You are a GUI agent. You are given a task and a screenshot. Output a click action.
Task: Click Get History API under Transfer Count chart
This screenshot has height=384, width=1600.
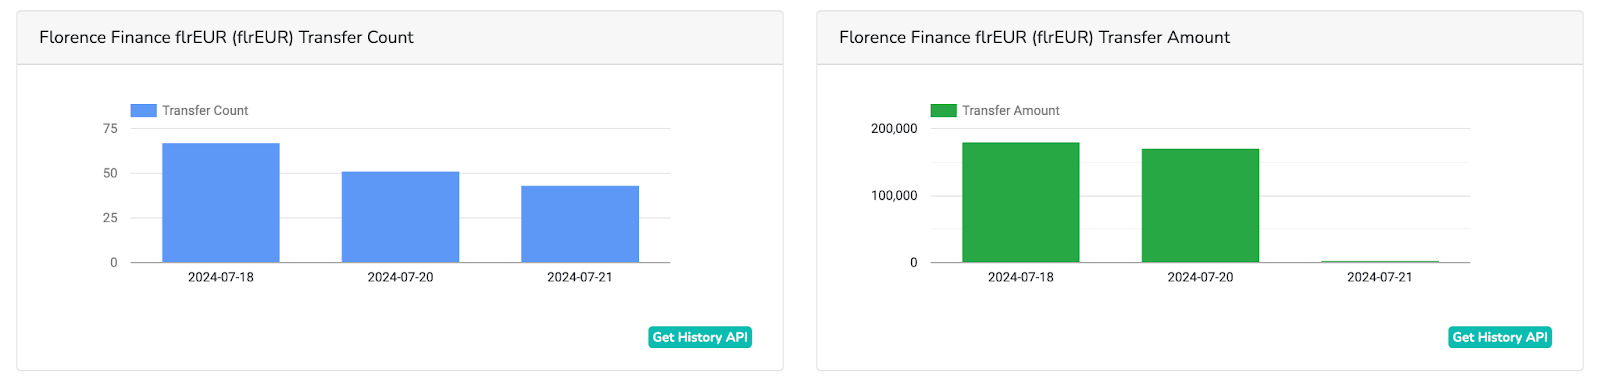coord(700,337)
